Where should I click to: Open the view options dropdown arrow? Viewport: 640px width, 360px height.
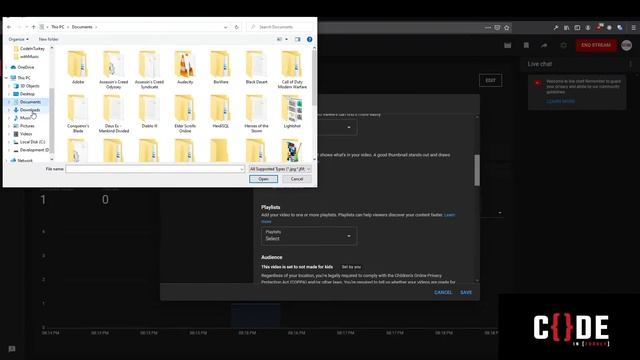[287, 39]
